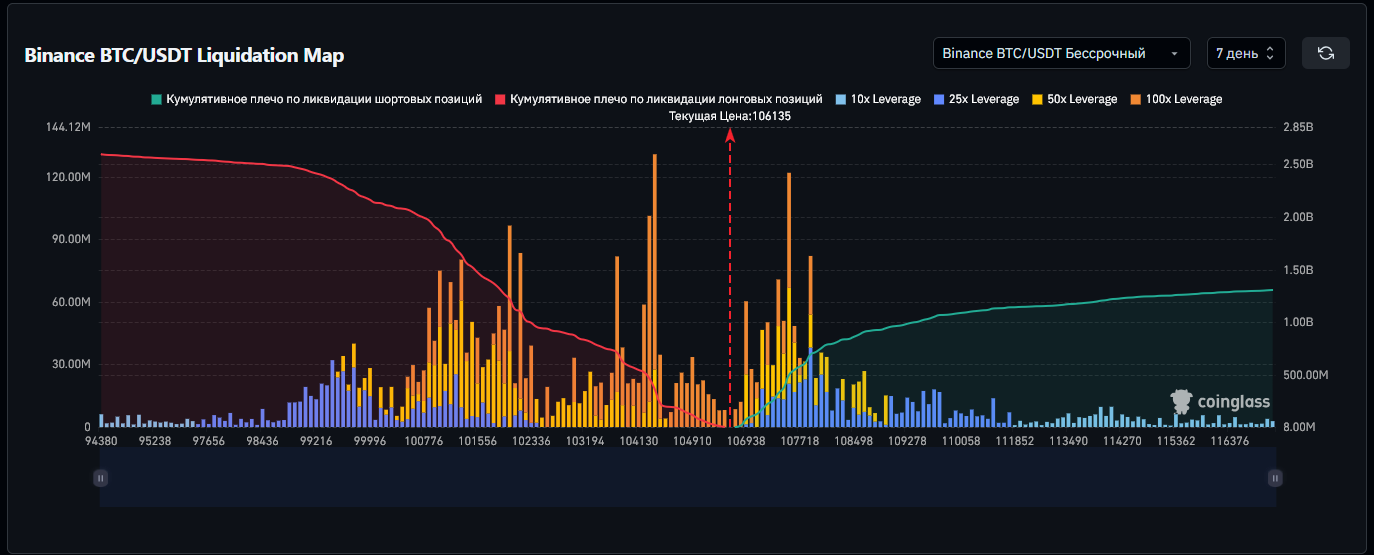Click the 114270 price axis label
The width and height of the screenshot is (1374, 555).
[1123, 441]
